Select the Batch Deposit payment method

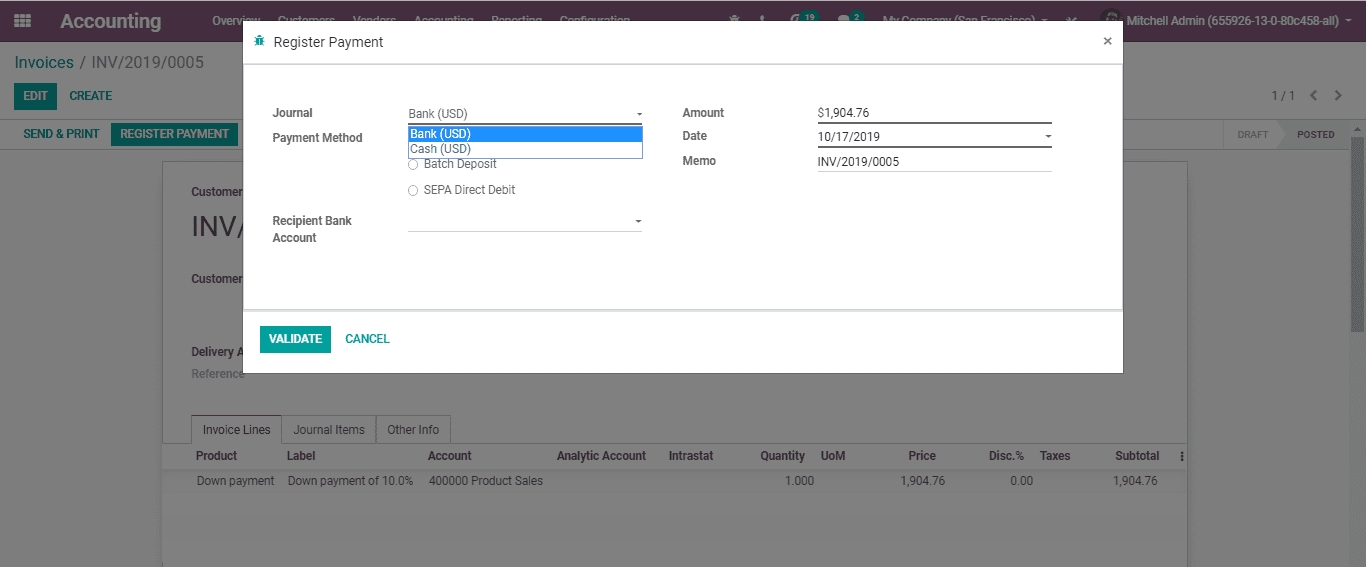(413, 164)
